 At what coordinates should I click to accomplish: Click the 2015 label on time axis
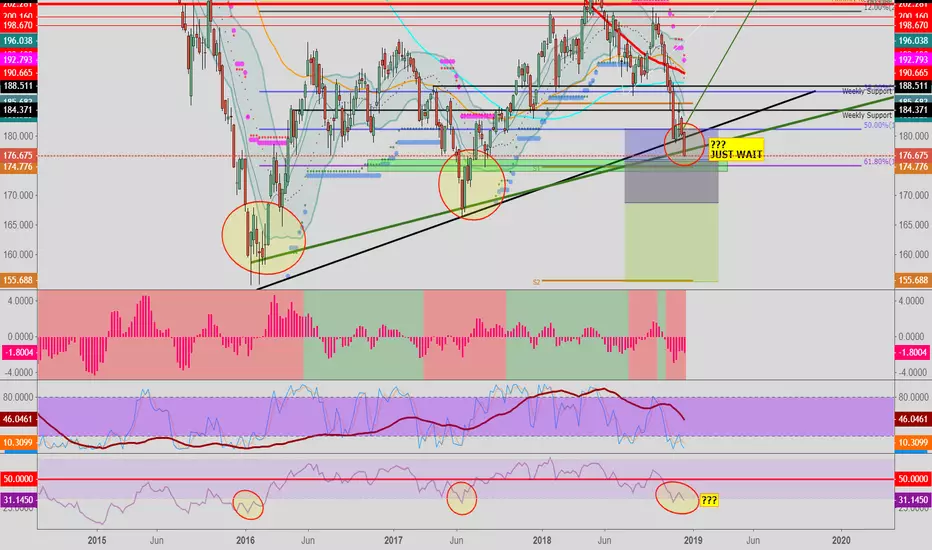pos(97,540)
